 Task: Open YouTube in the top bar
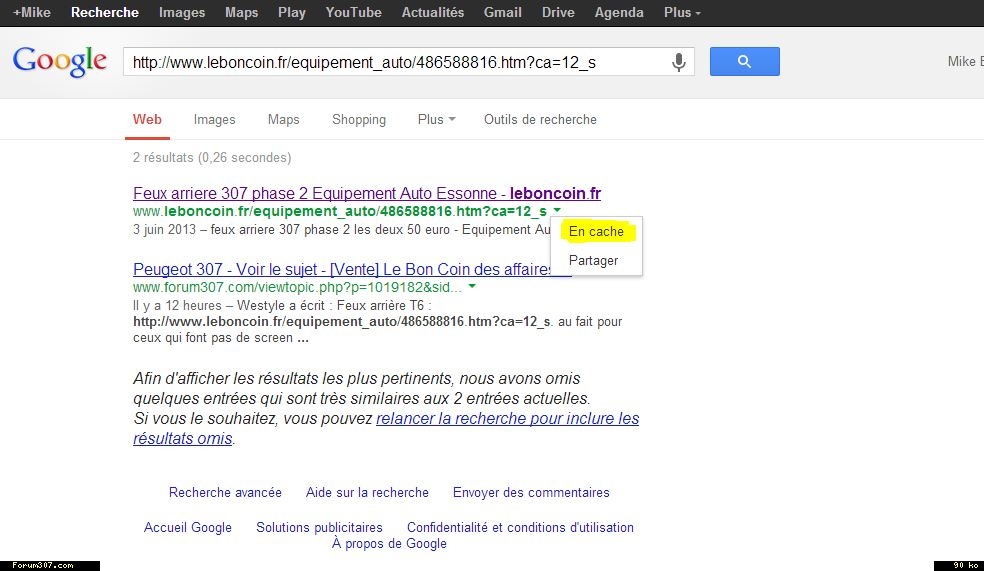click(353, 13)
